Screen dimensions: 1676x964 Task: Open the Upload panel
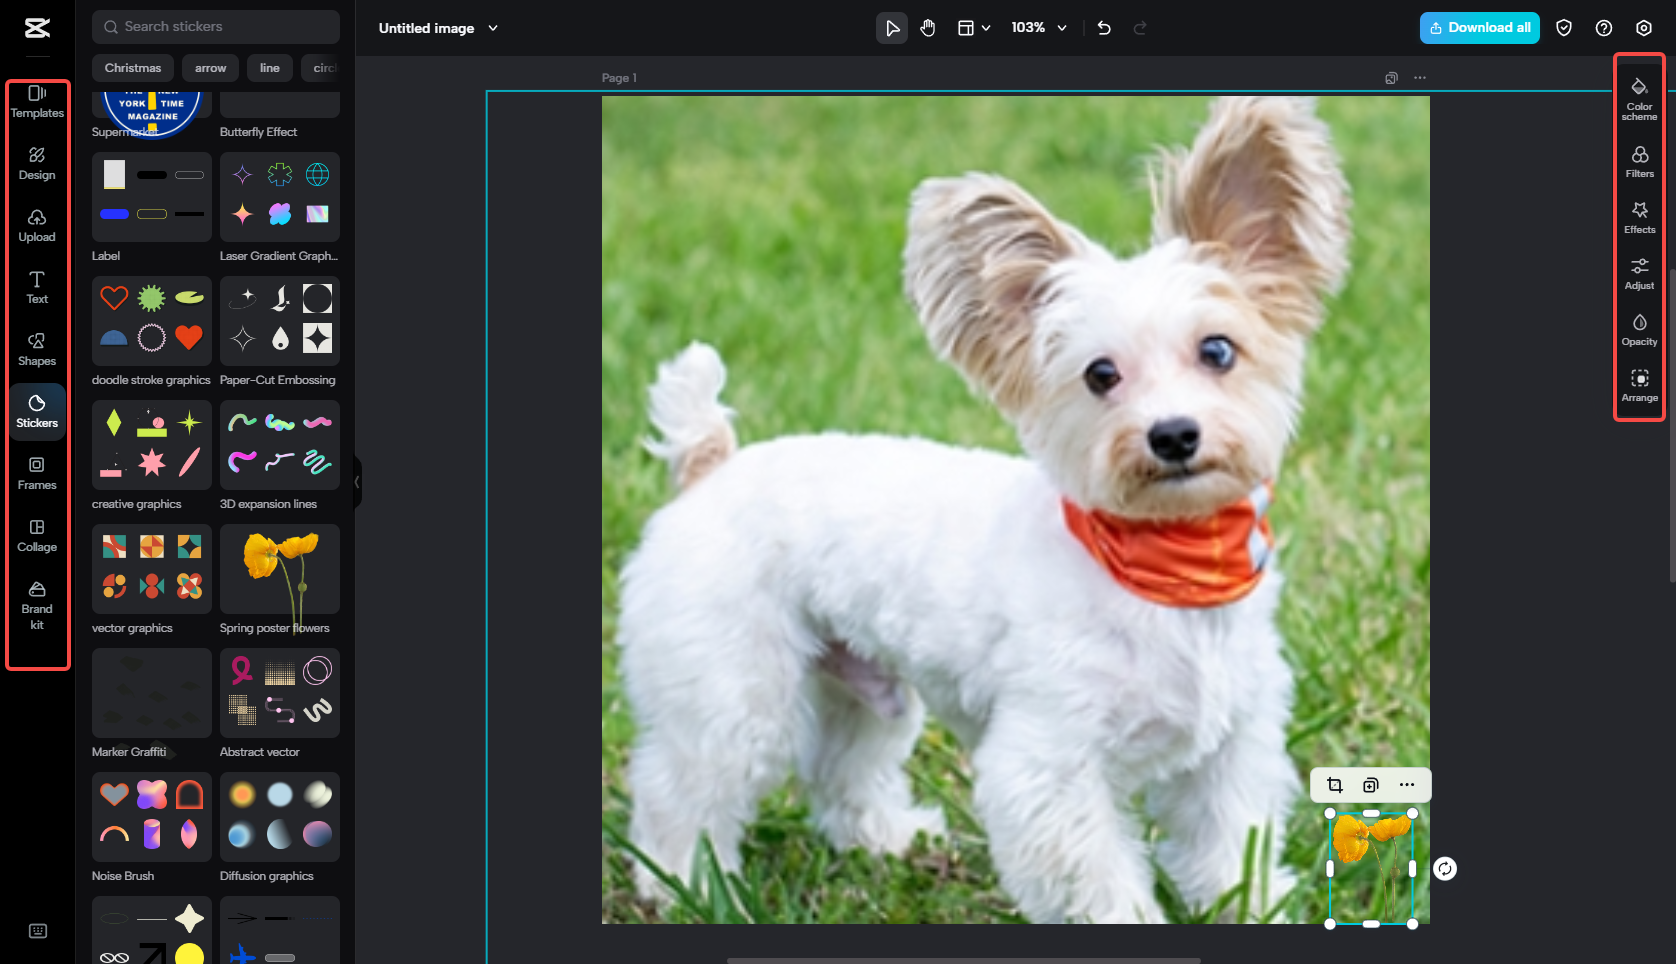[x=37, y=226]
